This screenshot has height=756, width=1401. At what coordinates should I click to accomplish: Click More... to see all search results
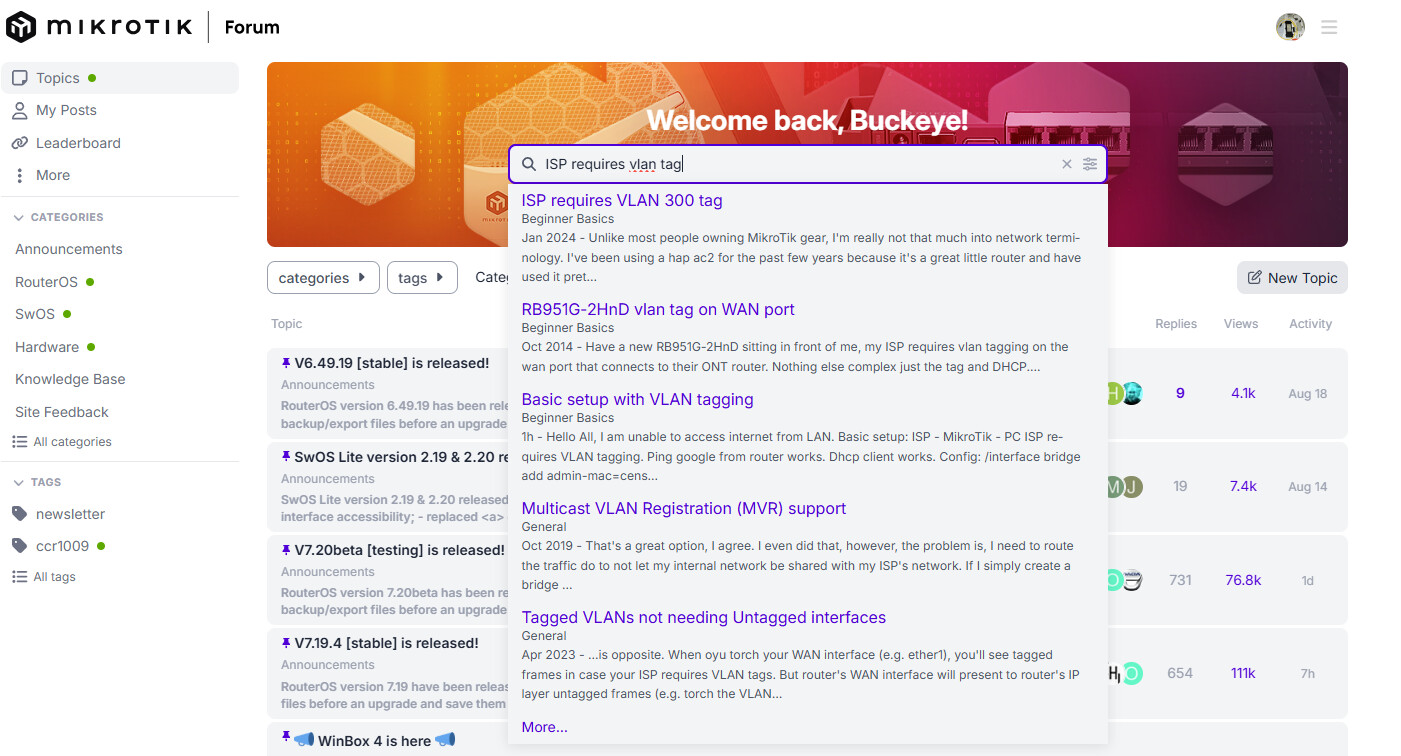(545, 727)
